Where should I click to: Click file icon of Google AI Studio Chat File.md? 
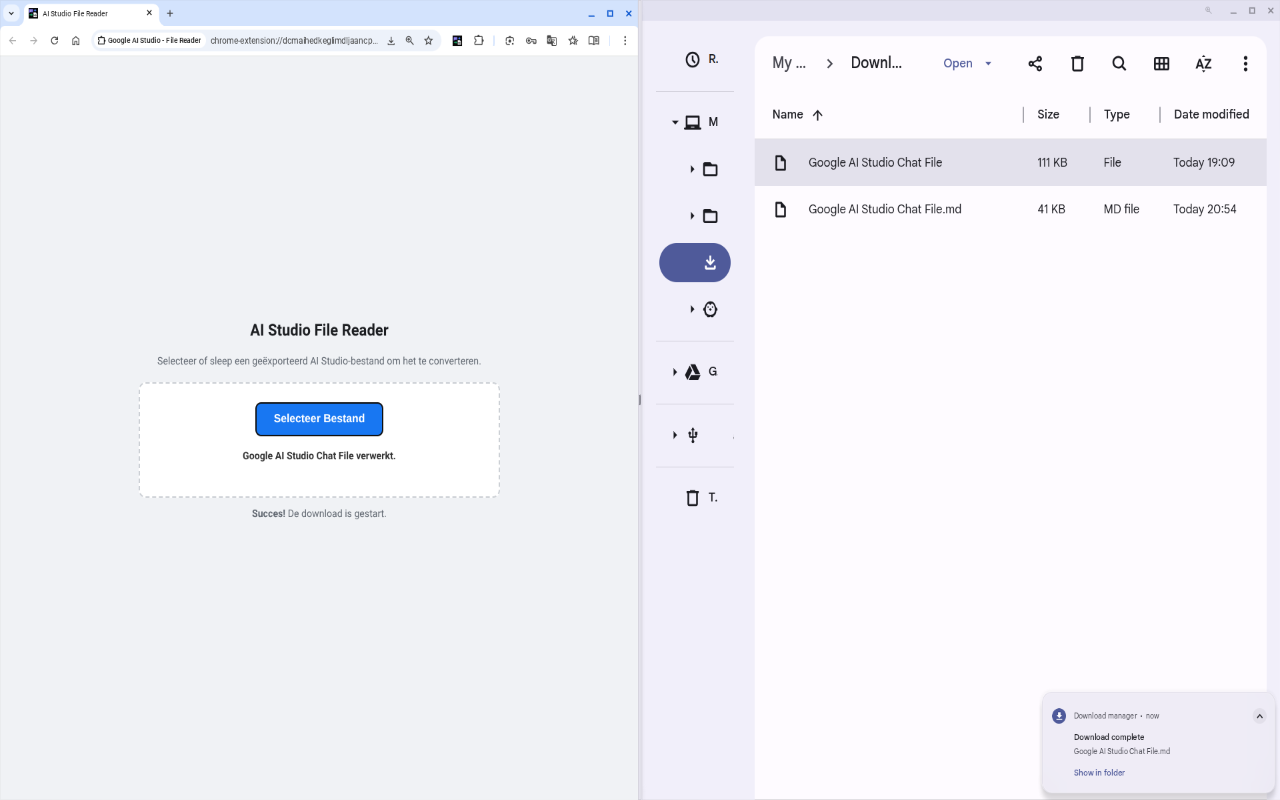(x=781, y=209)
